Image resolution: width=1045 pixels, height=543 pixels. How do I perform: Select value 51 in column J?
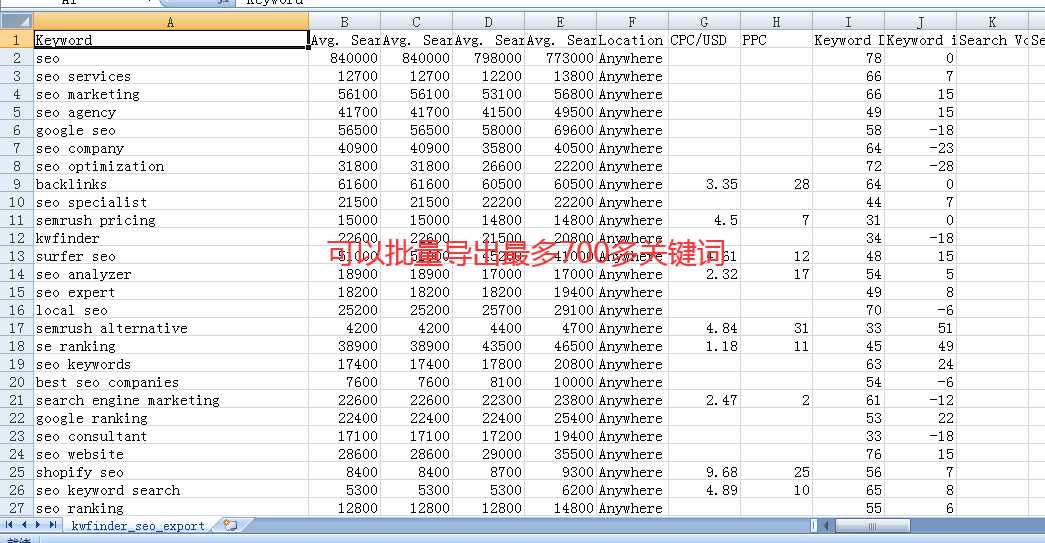[920, 328]
